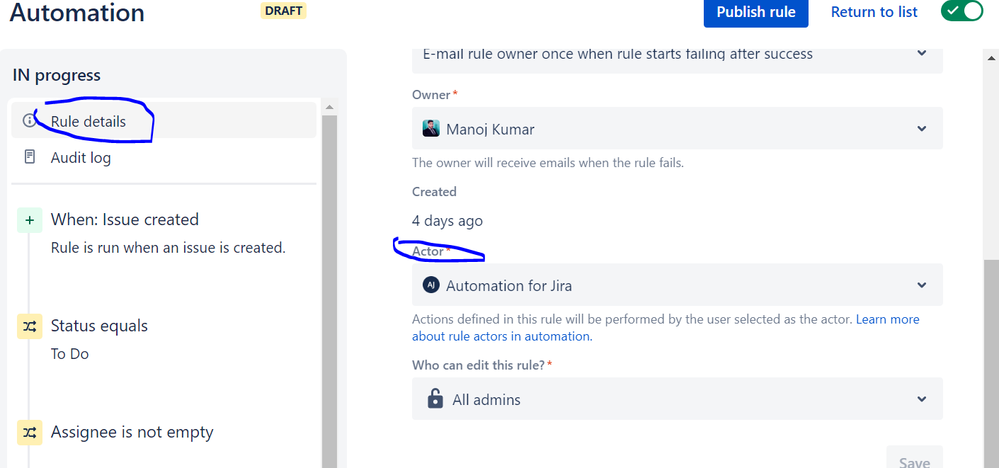Click the Audit log document icon
999x468 pixels.
pos(29,157)
